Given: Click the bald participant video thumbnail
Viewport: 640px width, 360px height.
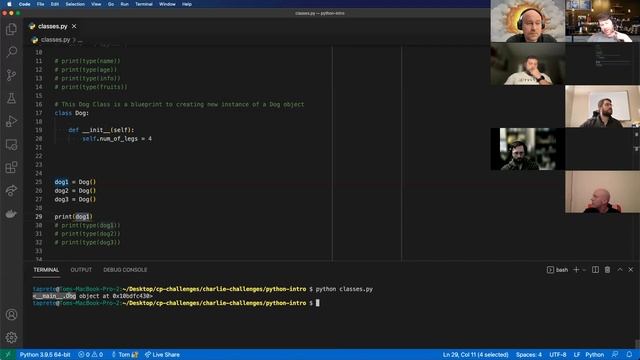Looking at the screenshot, I should (x=602, y=192).
